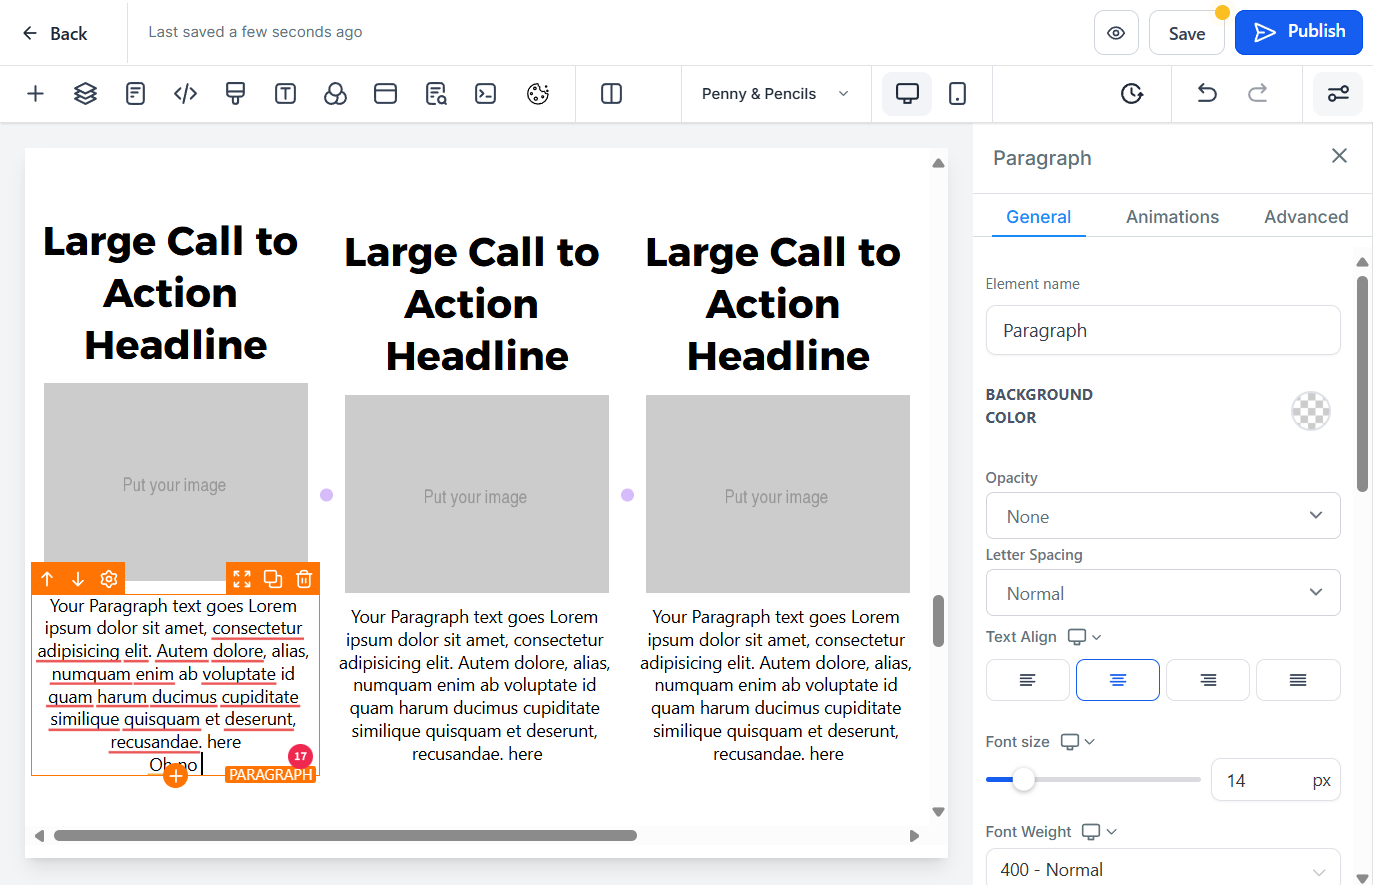The image size is (1373, 885).
Task: Open the custom code icon
Action: click(x=186, y=94)
